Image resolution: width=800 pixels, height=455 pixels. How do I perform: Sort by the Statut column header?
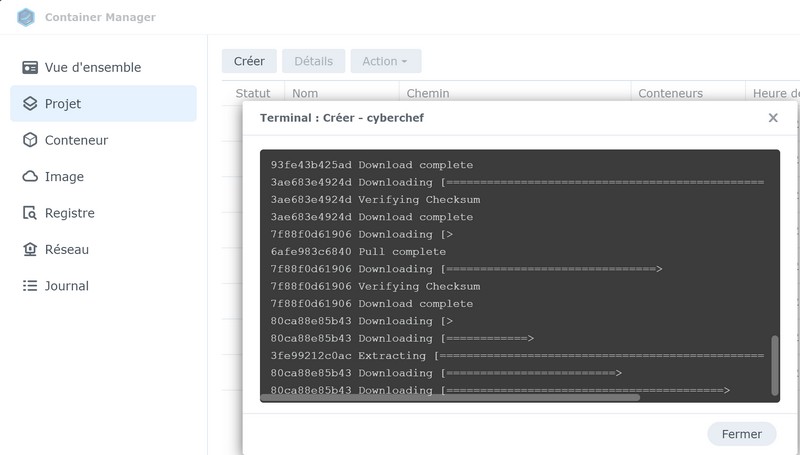(x=253, y=93)
